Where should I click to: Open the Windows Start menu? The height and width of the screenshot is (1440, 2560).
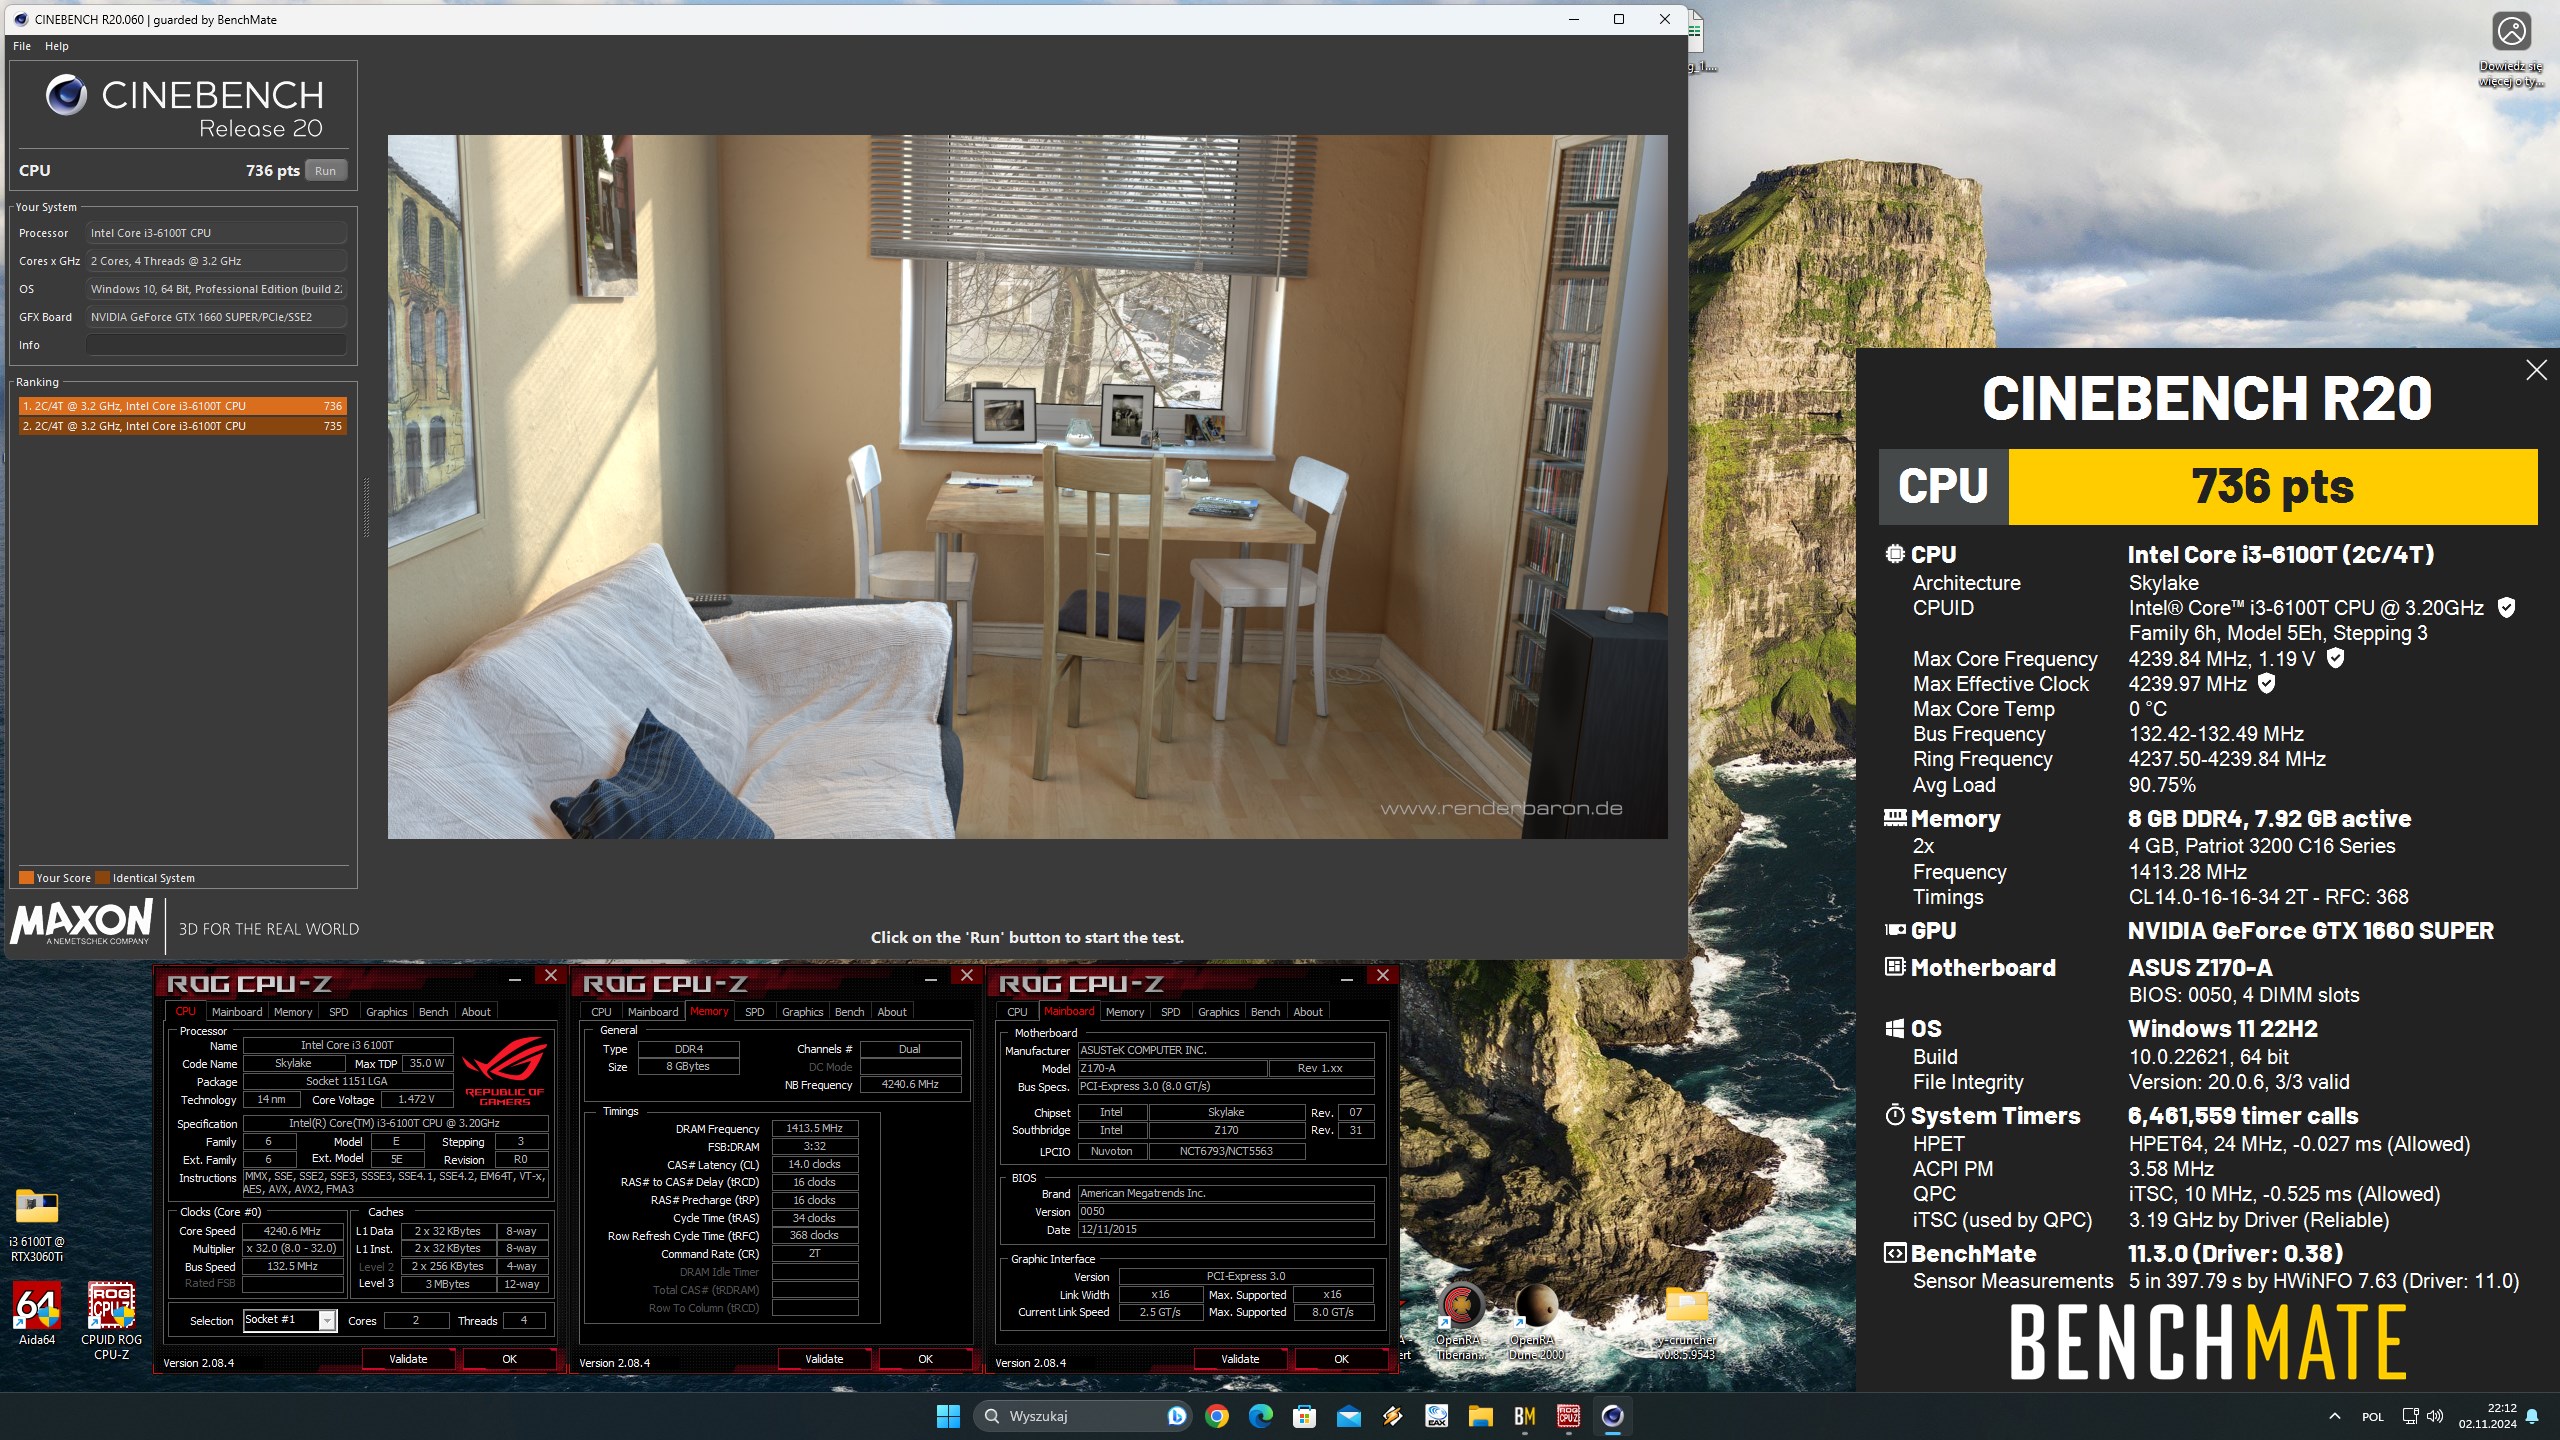[x=948, y=1416]
